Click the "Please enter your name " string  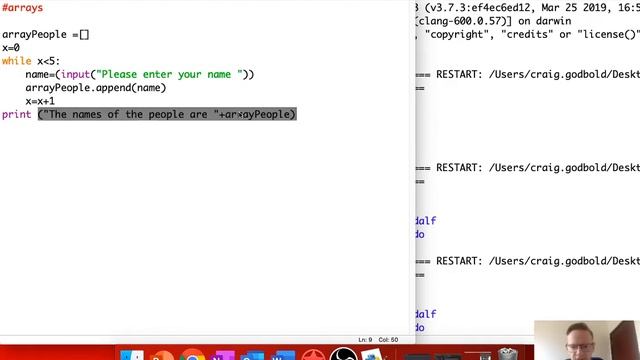click(169, 75)
